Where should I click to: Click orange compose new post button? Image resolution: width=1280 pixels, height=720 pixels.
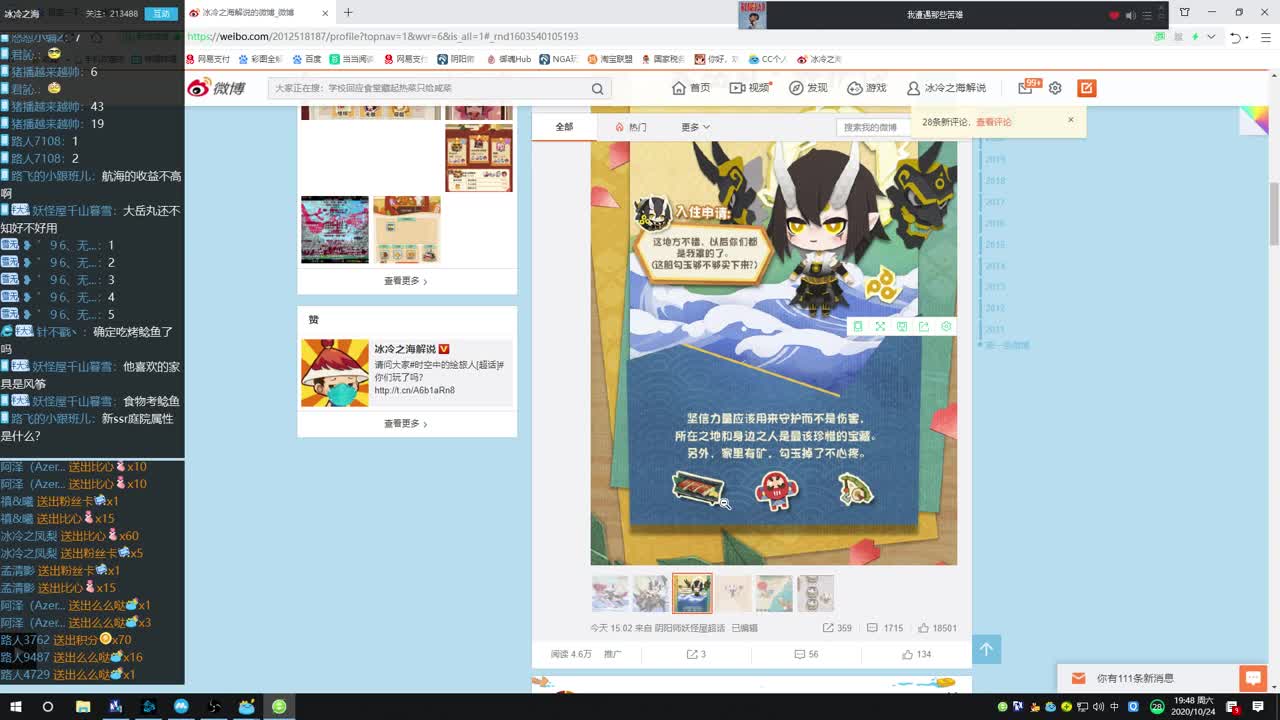click(x=1087, y=88)
